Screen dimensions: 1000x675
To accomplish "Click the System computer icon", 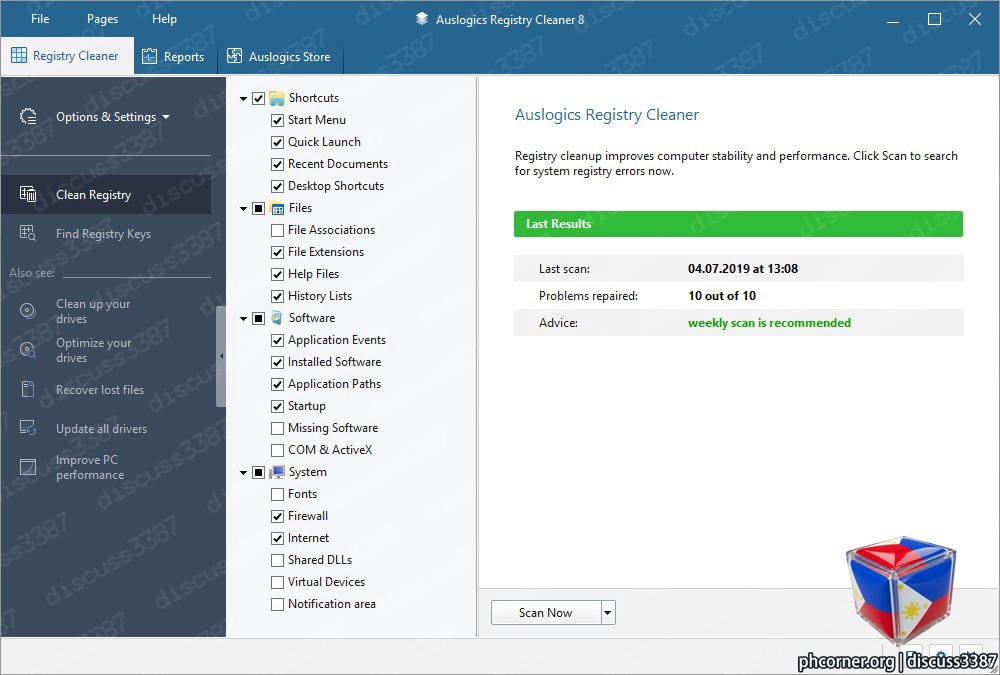I will coord(277,472).
